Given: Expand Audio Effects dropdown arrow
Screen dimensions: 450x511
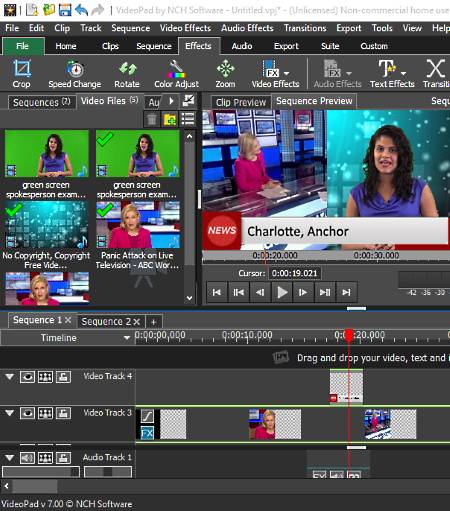Looking at the screenshot, I should [349, 73].
